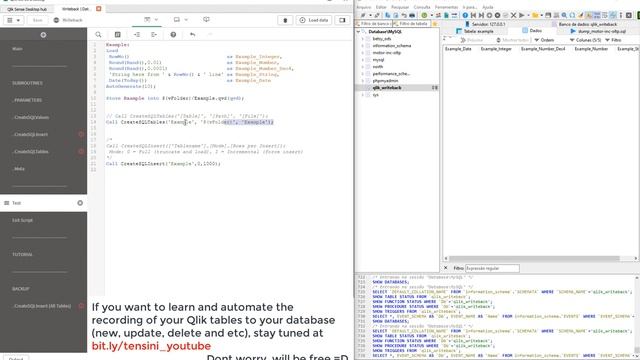Select the .CreateSQLTables script section
Image resolution: width=640 pixels, height=360 pixels.
point(43,151)
